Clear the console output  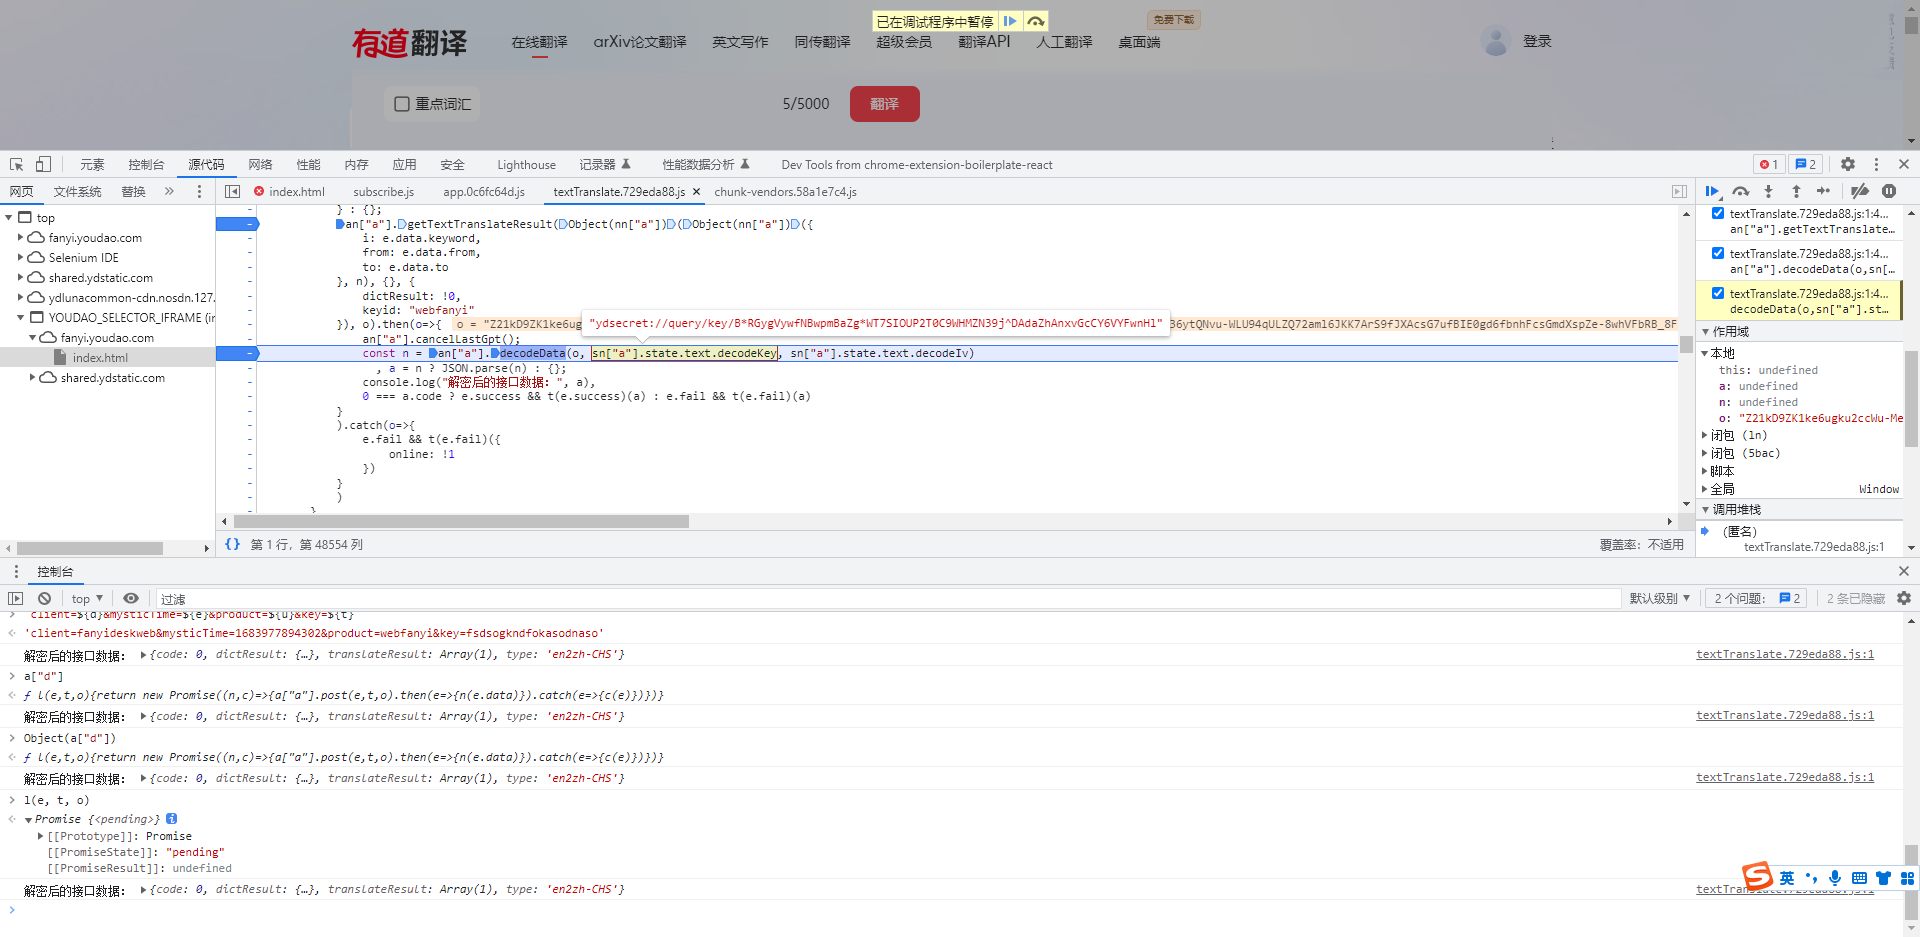coord(44,598)
